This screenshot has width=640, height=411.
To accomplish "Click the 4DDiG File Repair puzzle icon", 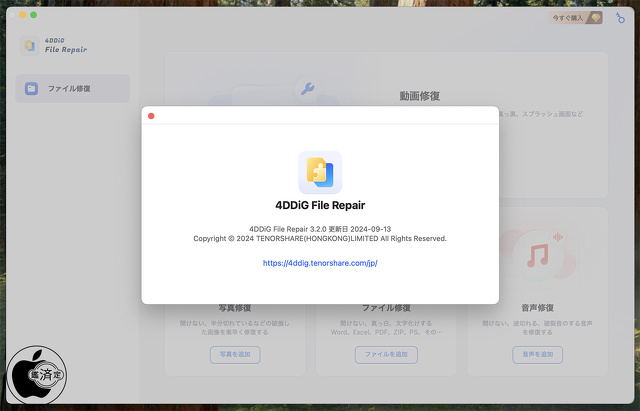I will (x=320, y=172).
